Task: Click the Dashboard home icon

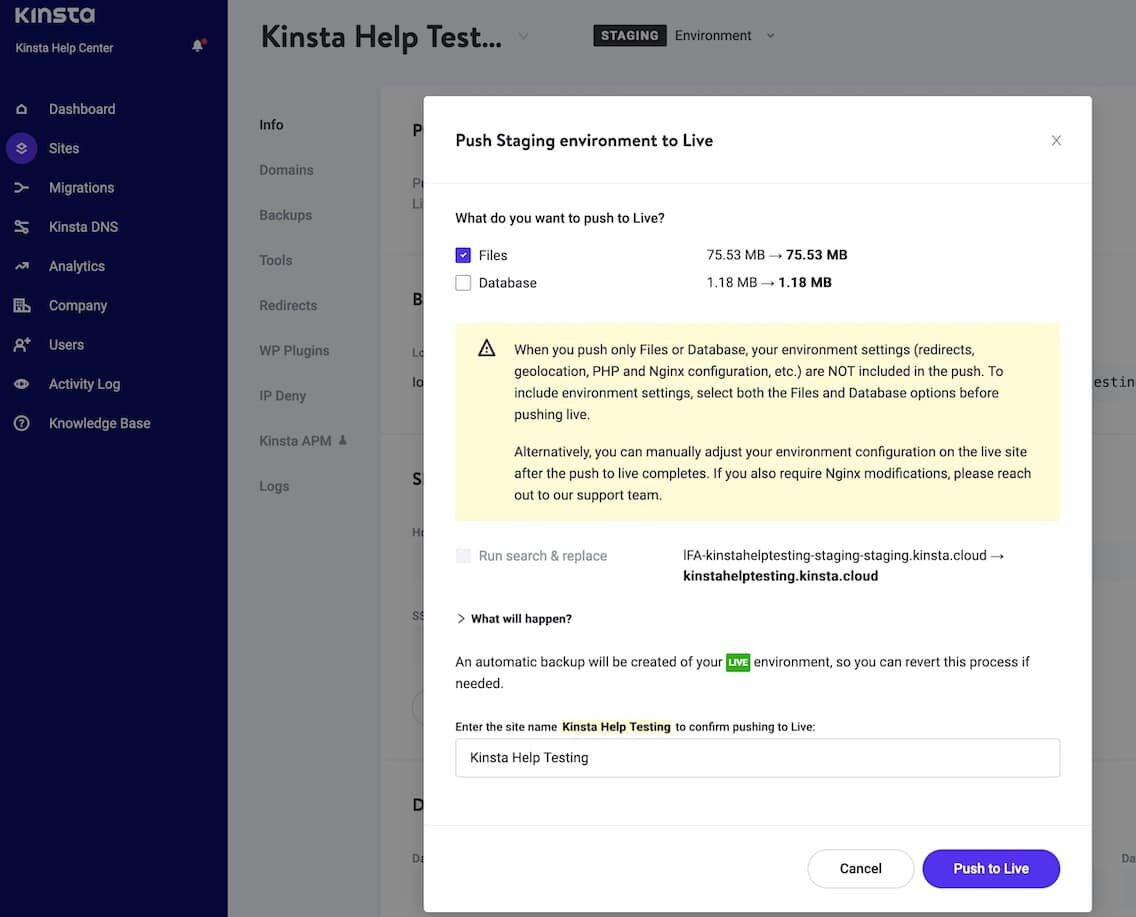Action: pos(22,109)
